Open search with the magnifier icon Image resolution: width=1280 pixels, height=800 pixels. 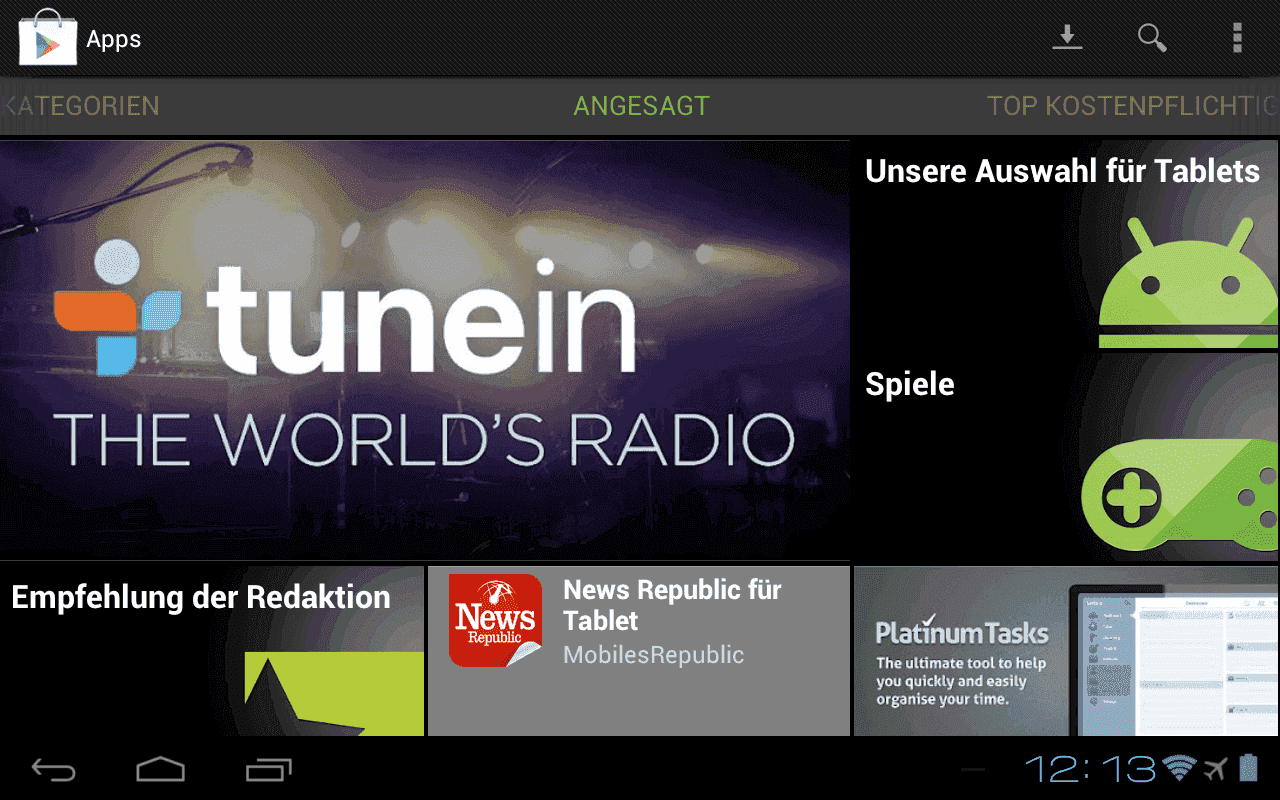pos(1152,38)
